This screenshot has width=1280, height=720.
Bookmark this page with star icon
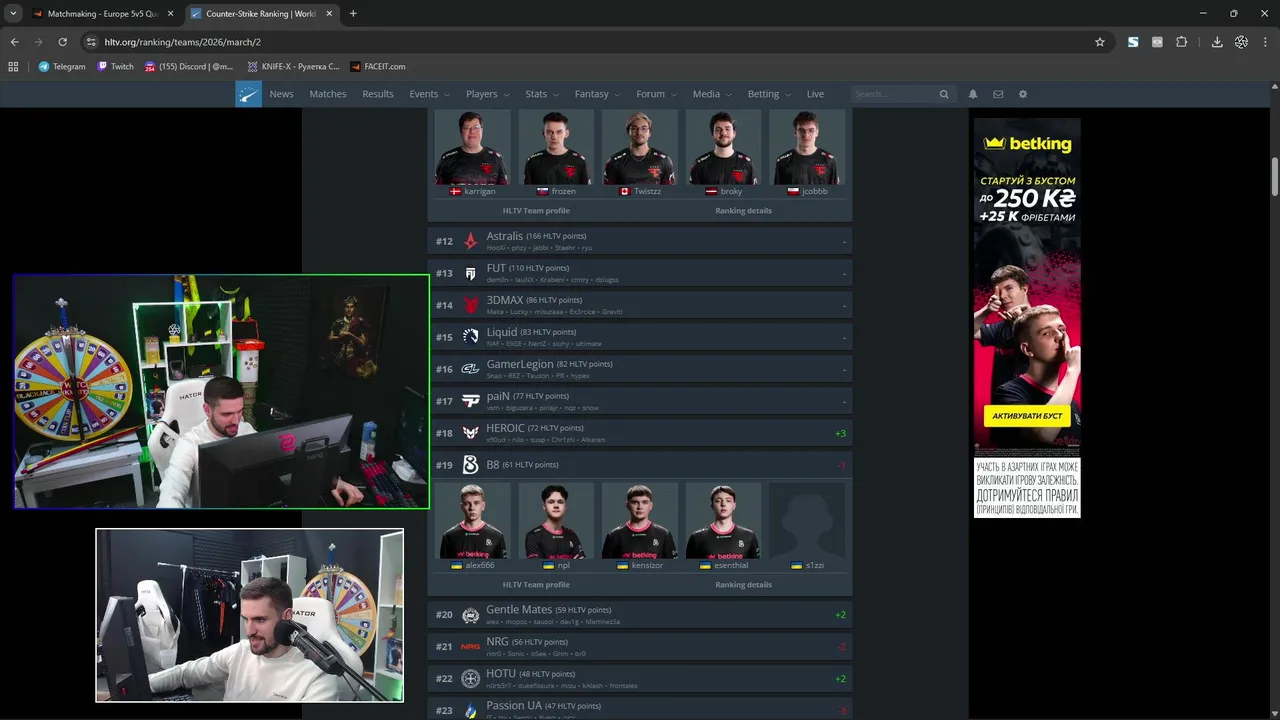[1100, 42]
